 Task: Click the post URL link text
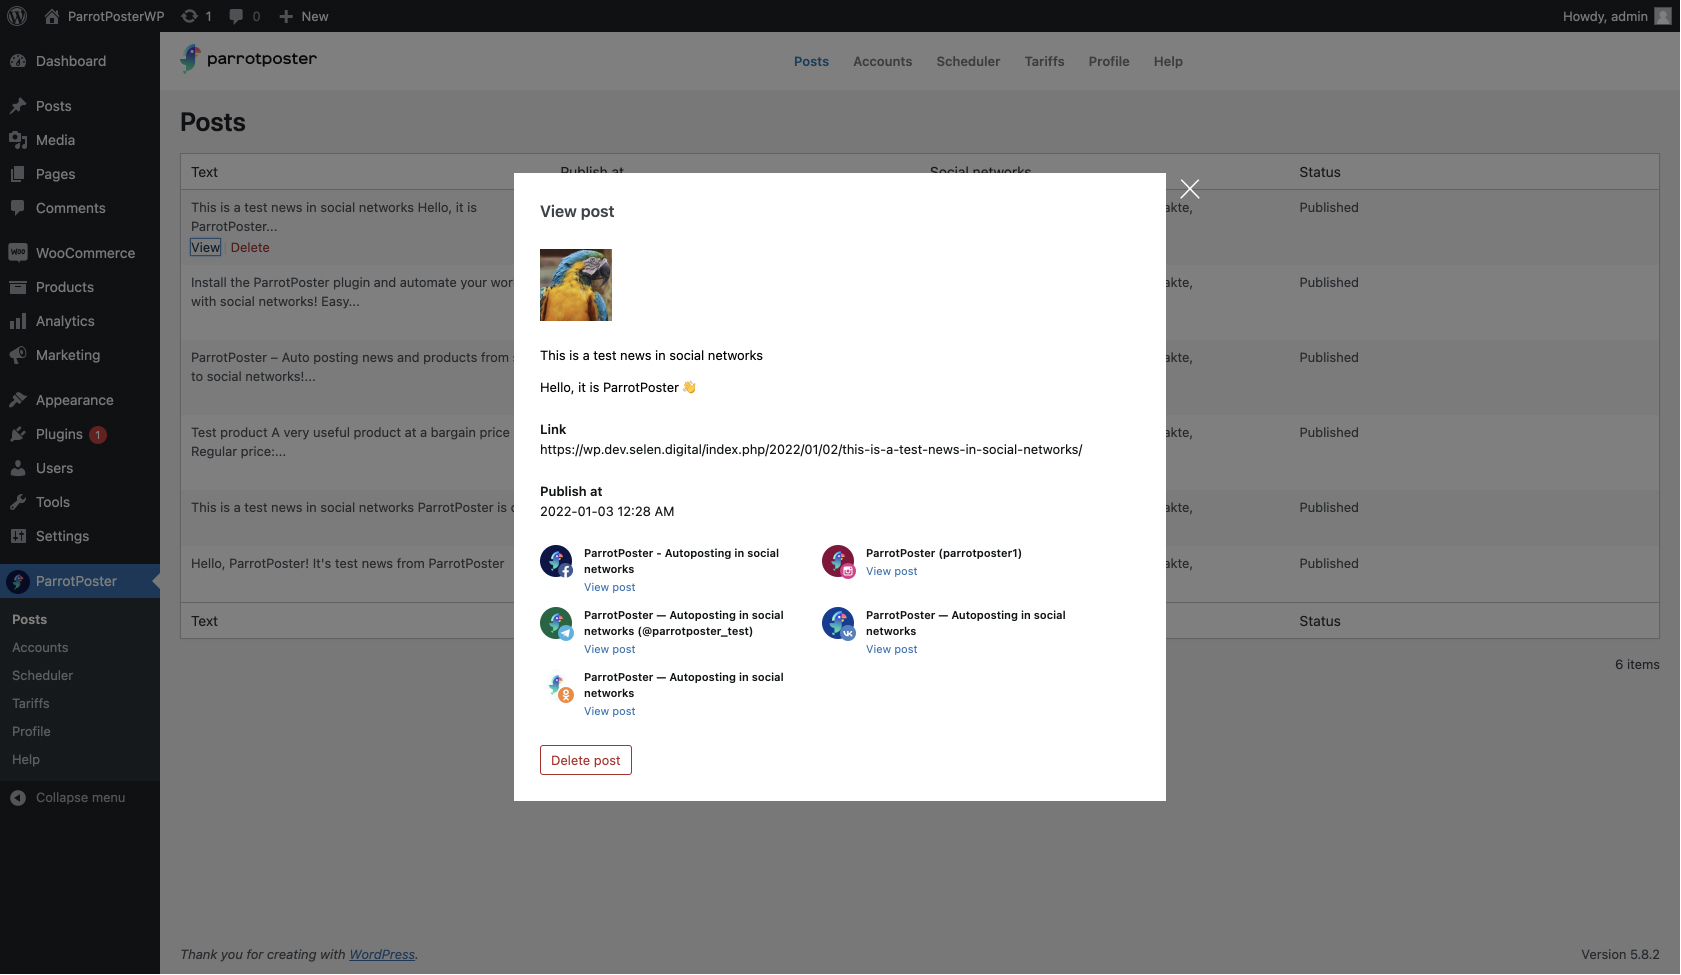[811, 449]
